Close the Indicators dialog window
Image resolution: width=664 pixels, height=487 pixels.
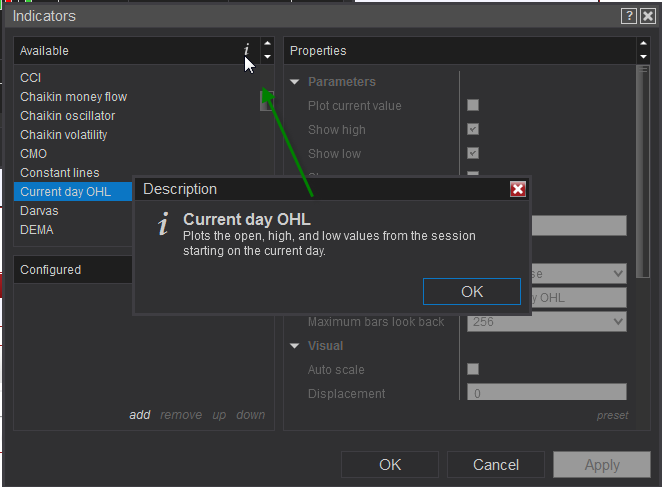tap(648, 16)
